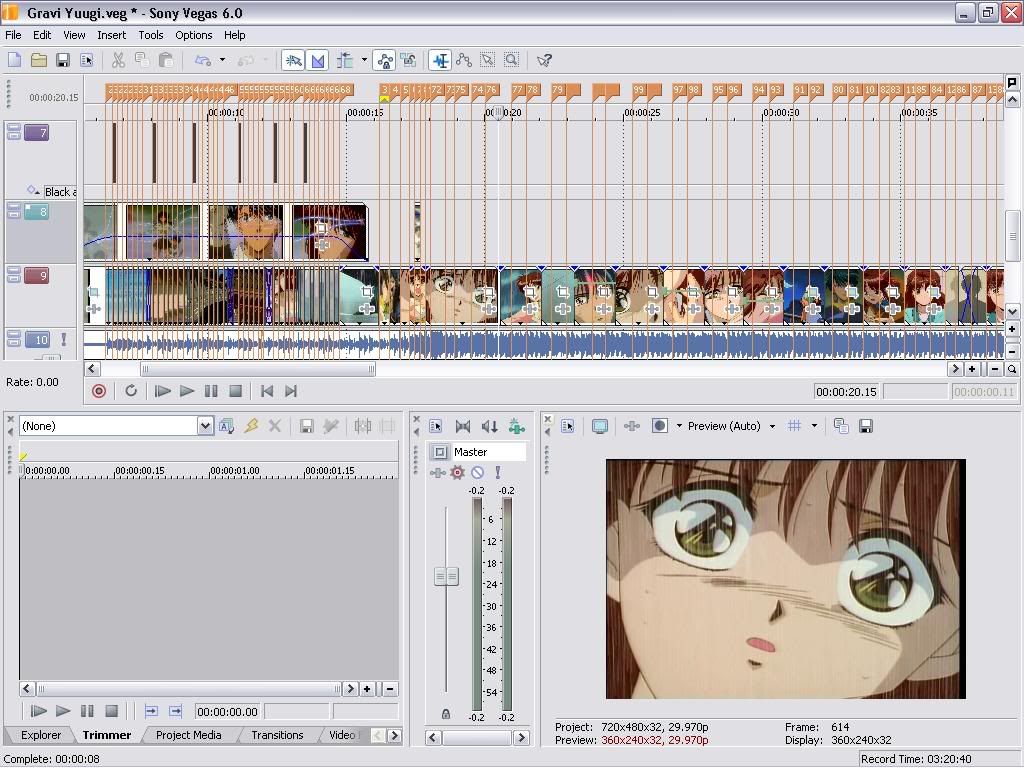Open the Insert menu

point(111,35)
